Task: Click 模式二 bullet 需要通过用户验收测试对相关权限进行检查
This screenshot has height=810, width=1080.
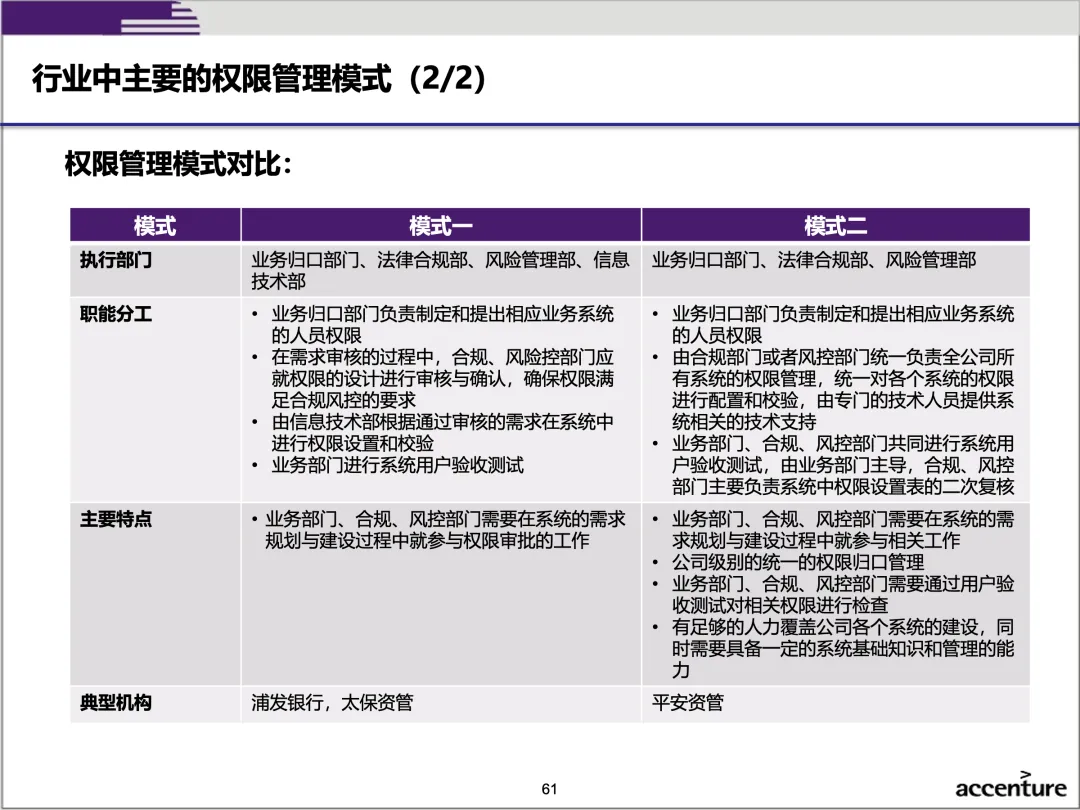Action: pos(834,594)
